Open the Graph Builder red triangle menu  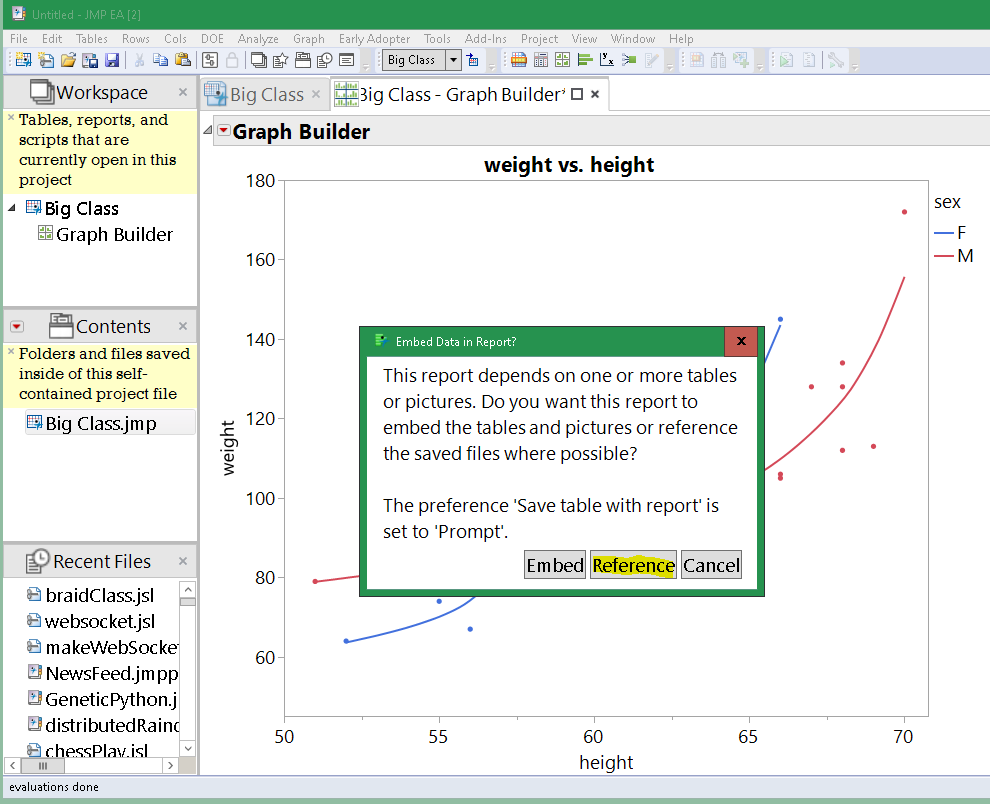pos(223,132)
